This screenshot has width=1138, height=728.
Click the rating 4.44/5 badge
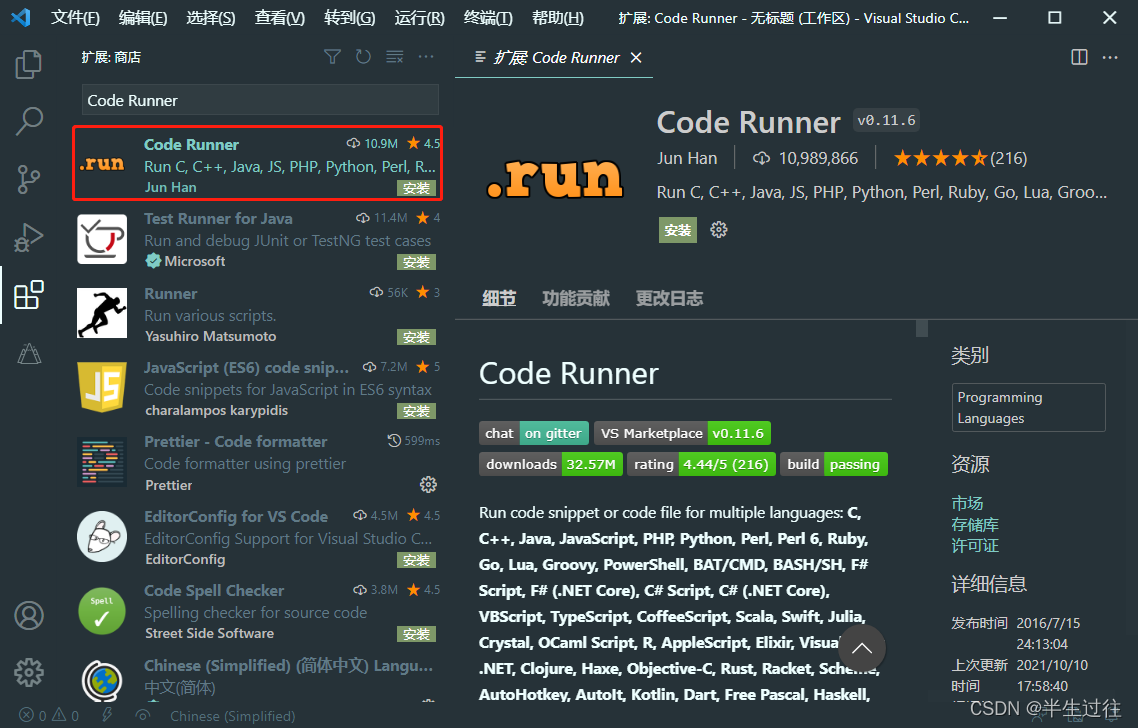tap(701, 464)
